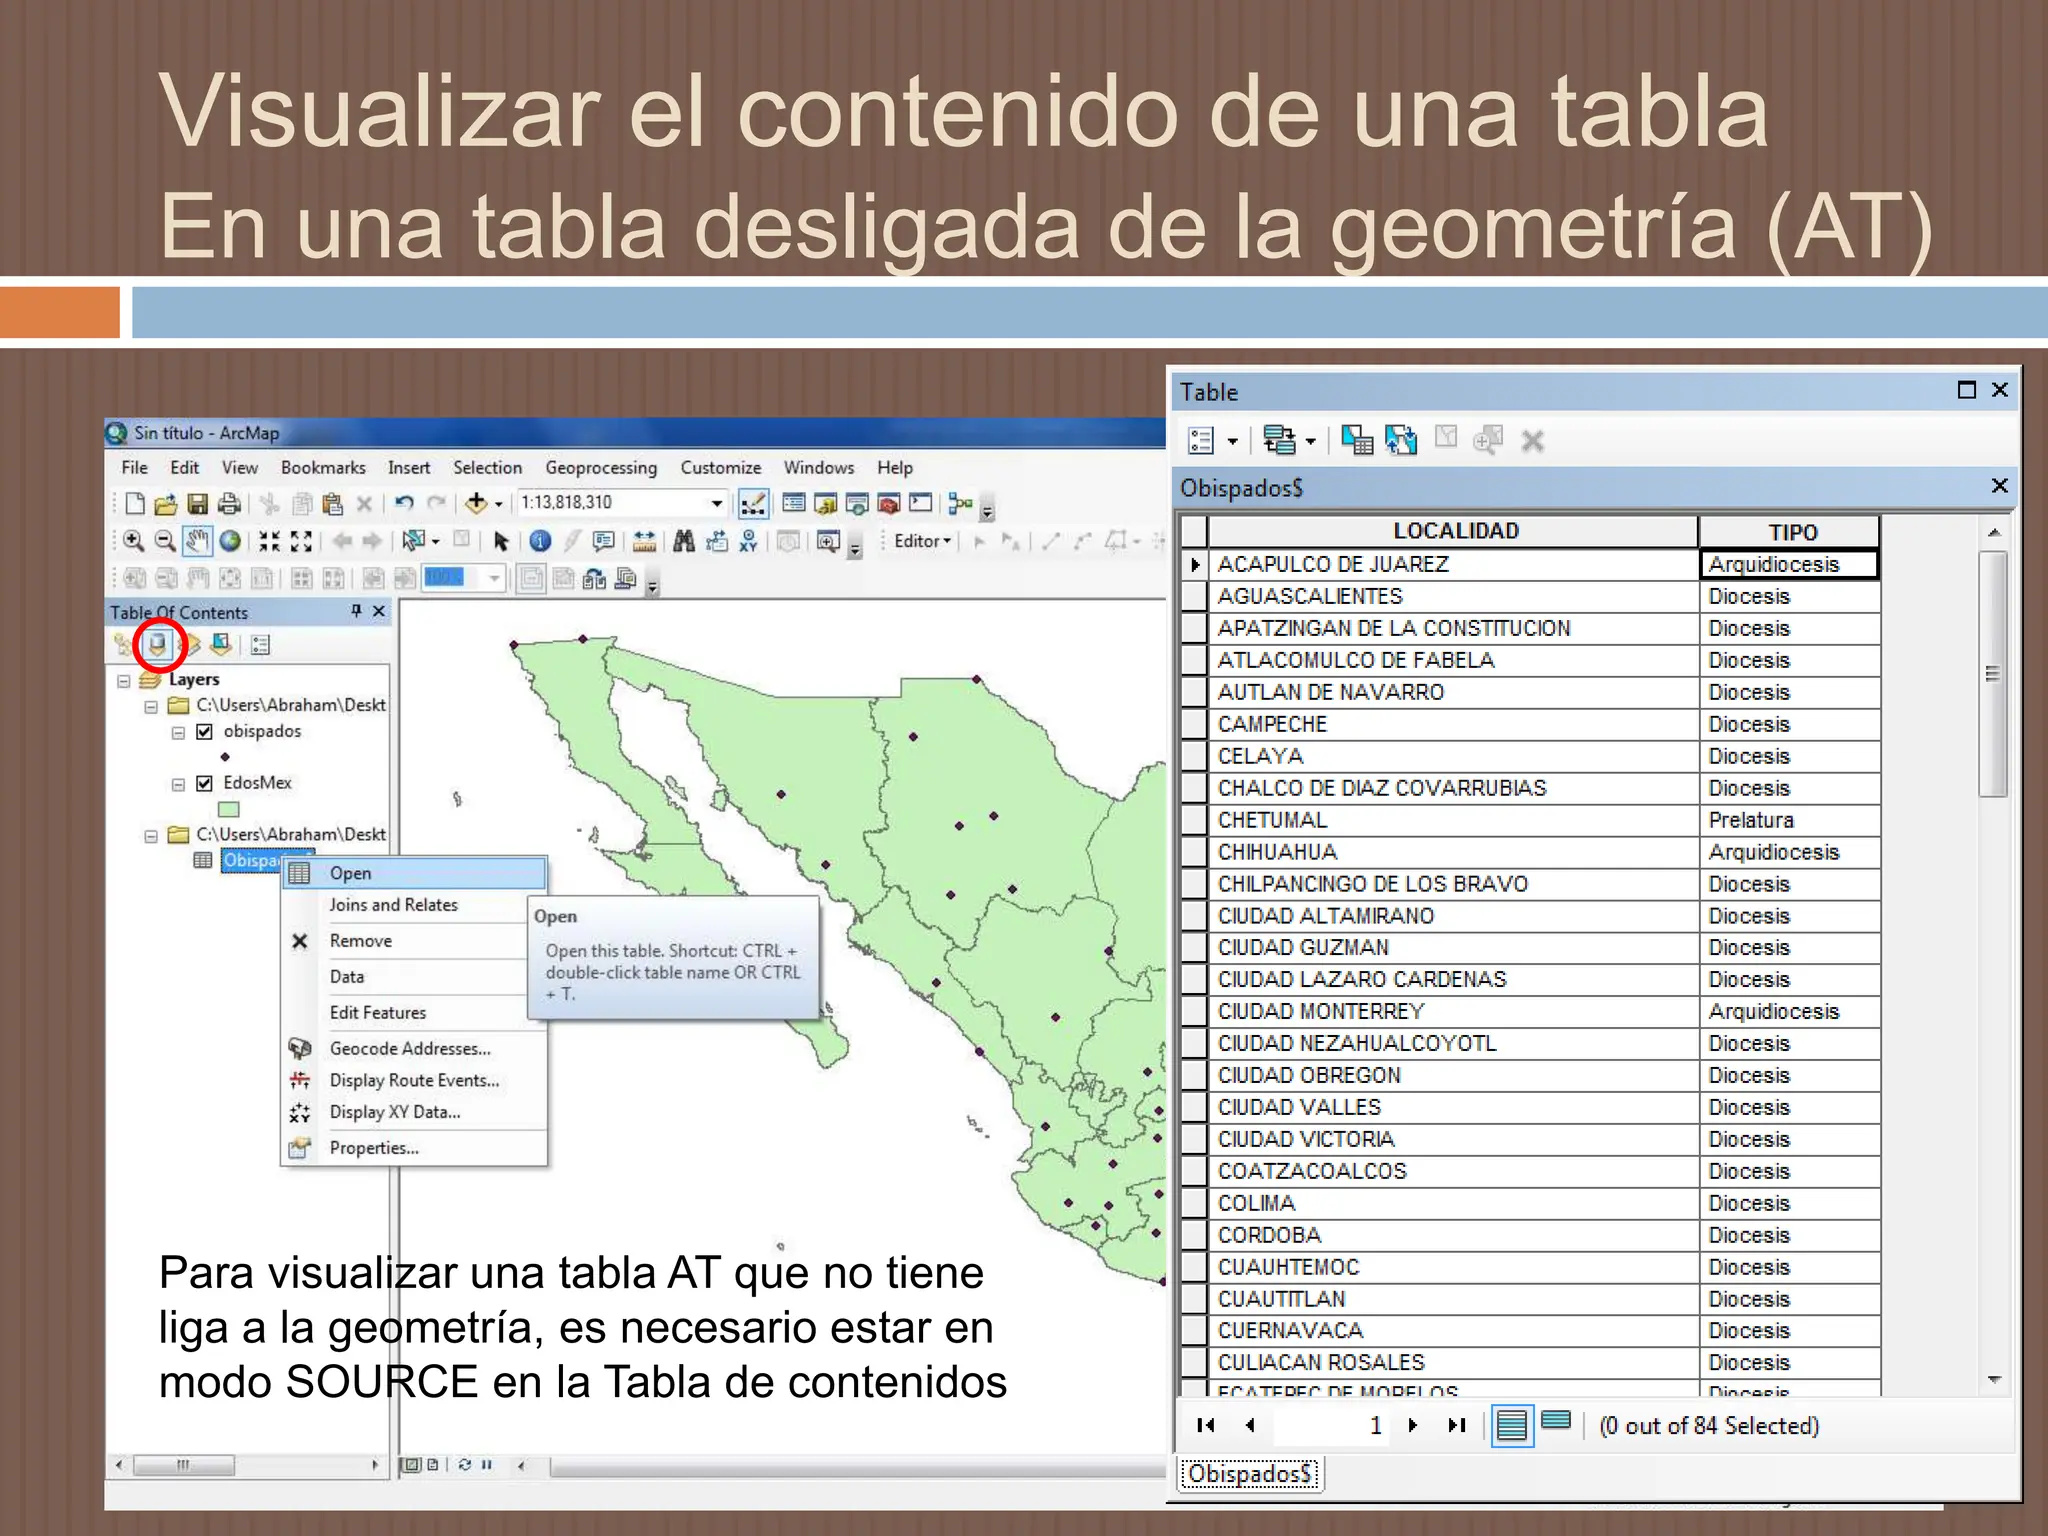2048x1536 pixels.
Task: Go to next record arrow button
Action: click(1412, 1425)
